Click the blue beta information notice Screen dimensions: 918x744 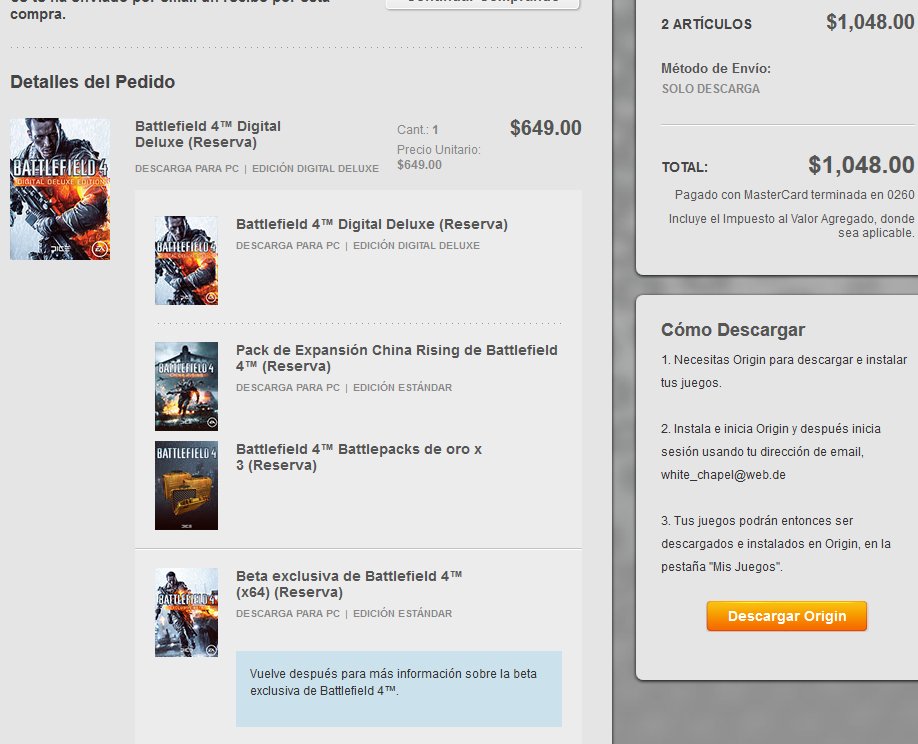click(x=399, y=688)
